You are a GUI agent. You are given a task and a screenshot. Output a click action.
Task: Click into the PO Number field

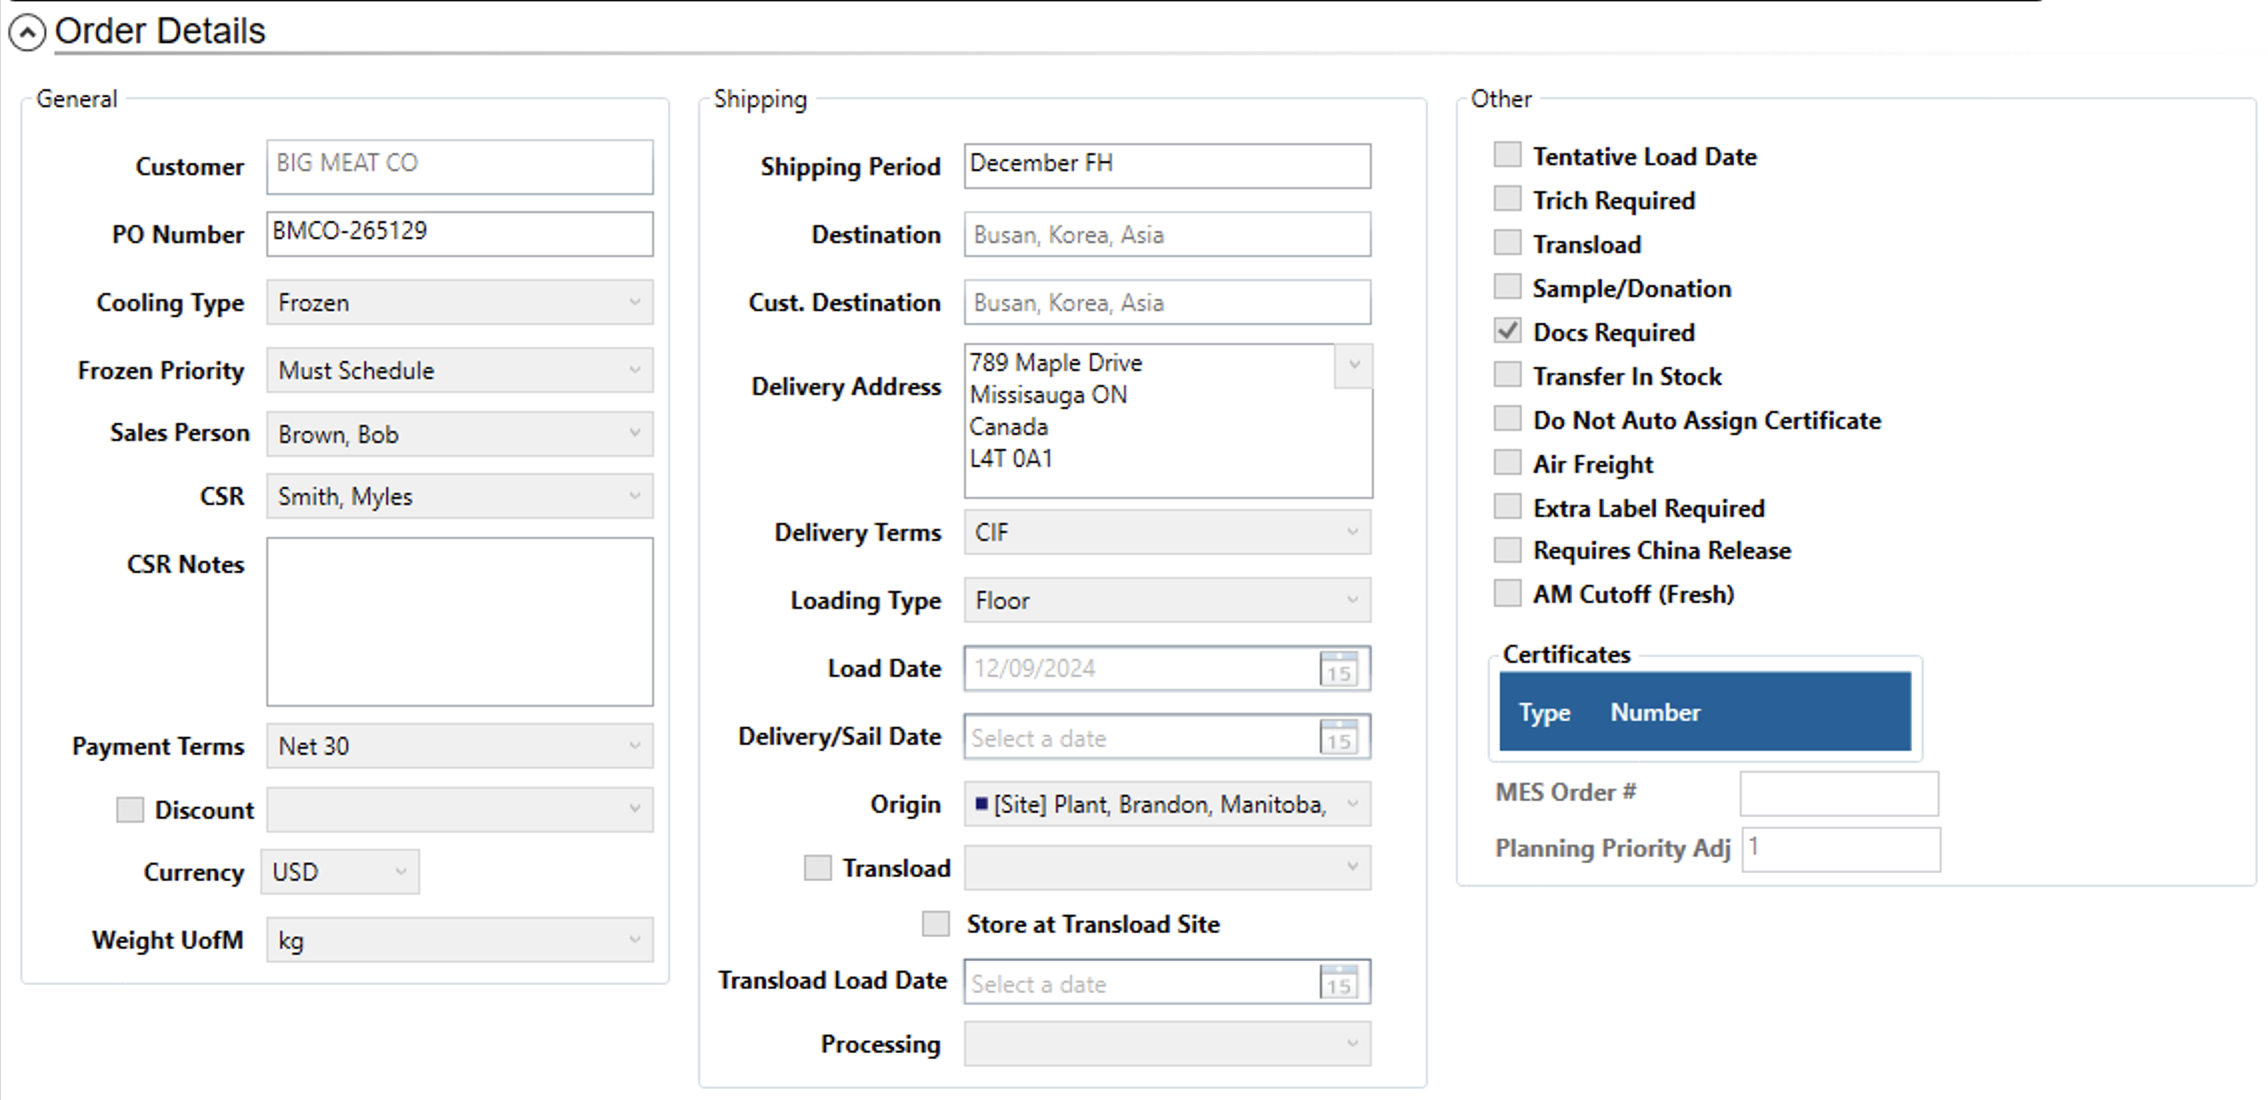tap(459, 233)
